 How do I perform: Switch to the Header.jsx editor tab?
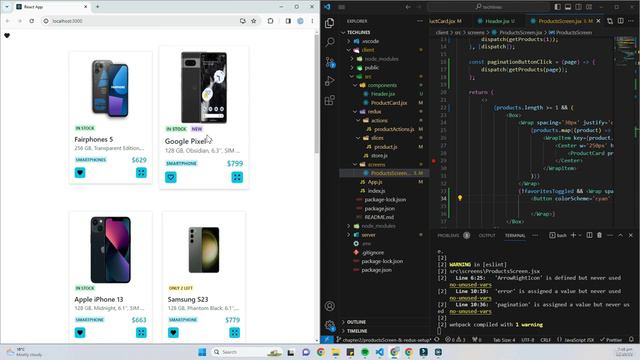496,21
